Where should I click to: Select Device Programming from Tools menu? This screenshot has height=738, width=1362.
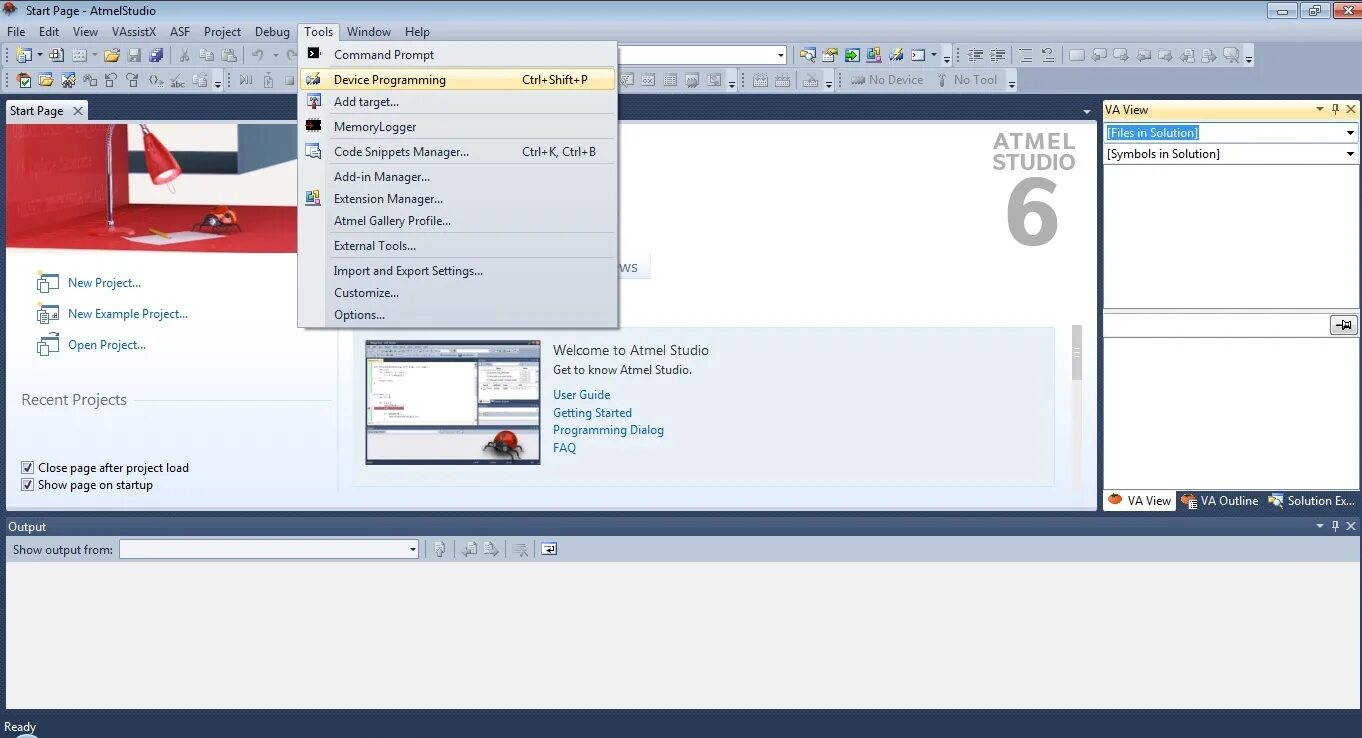[458, 79]
